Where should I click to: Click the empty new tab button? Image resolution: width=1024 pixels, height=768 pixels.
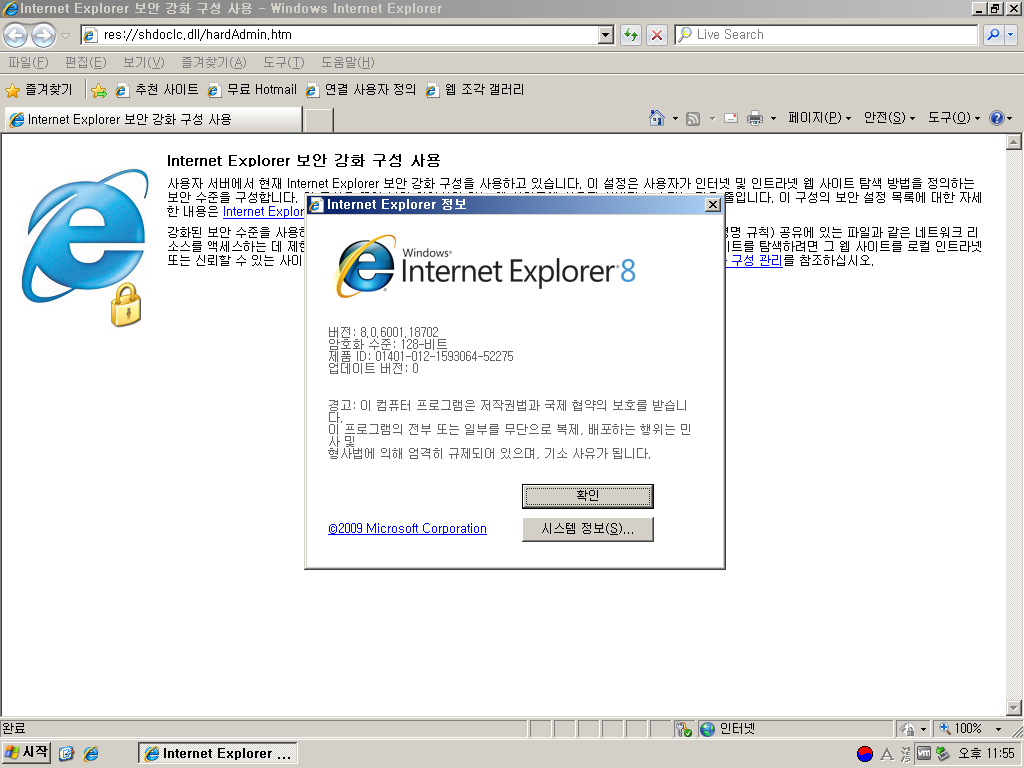(x=319, y=120)
